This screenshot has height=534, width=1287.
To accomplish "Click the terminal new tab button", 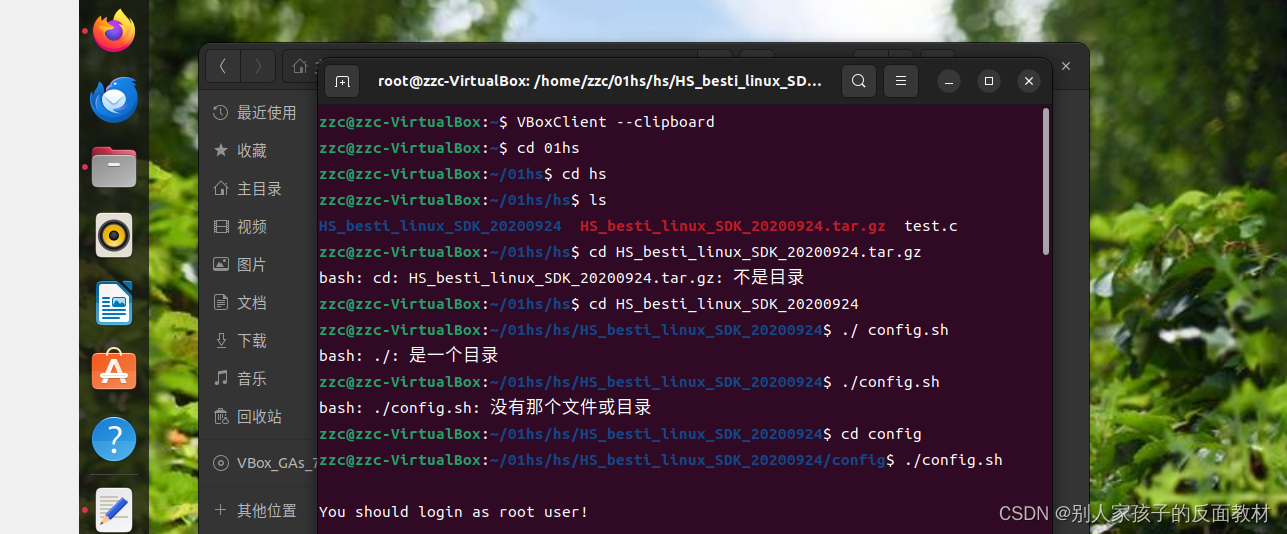I will (x=342, y=81).
